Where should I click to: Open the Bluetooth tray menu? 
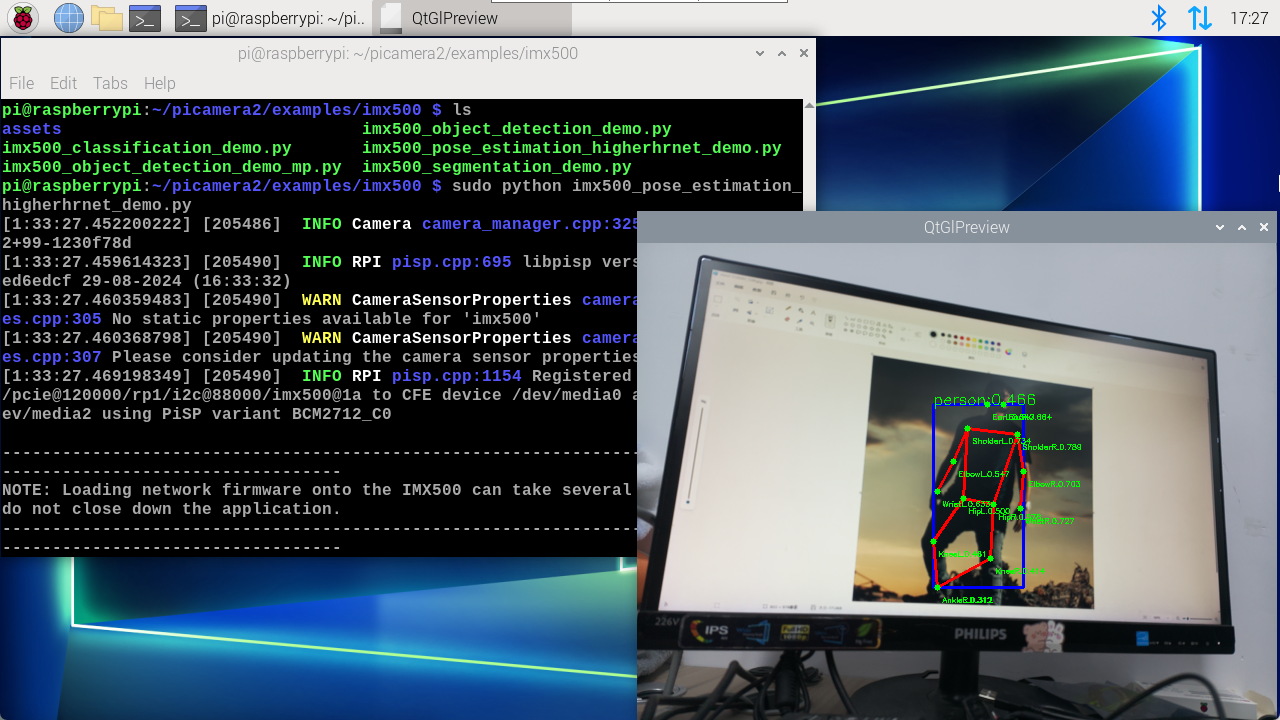1159,18
